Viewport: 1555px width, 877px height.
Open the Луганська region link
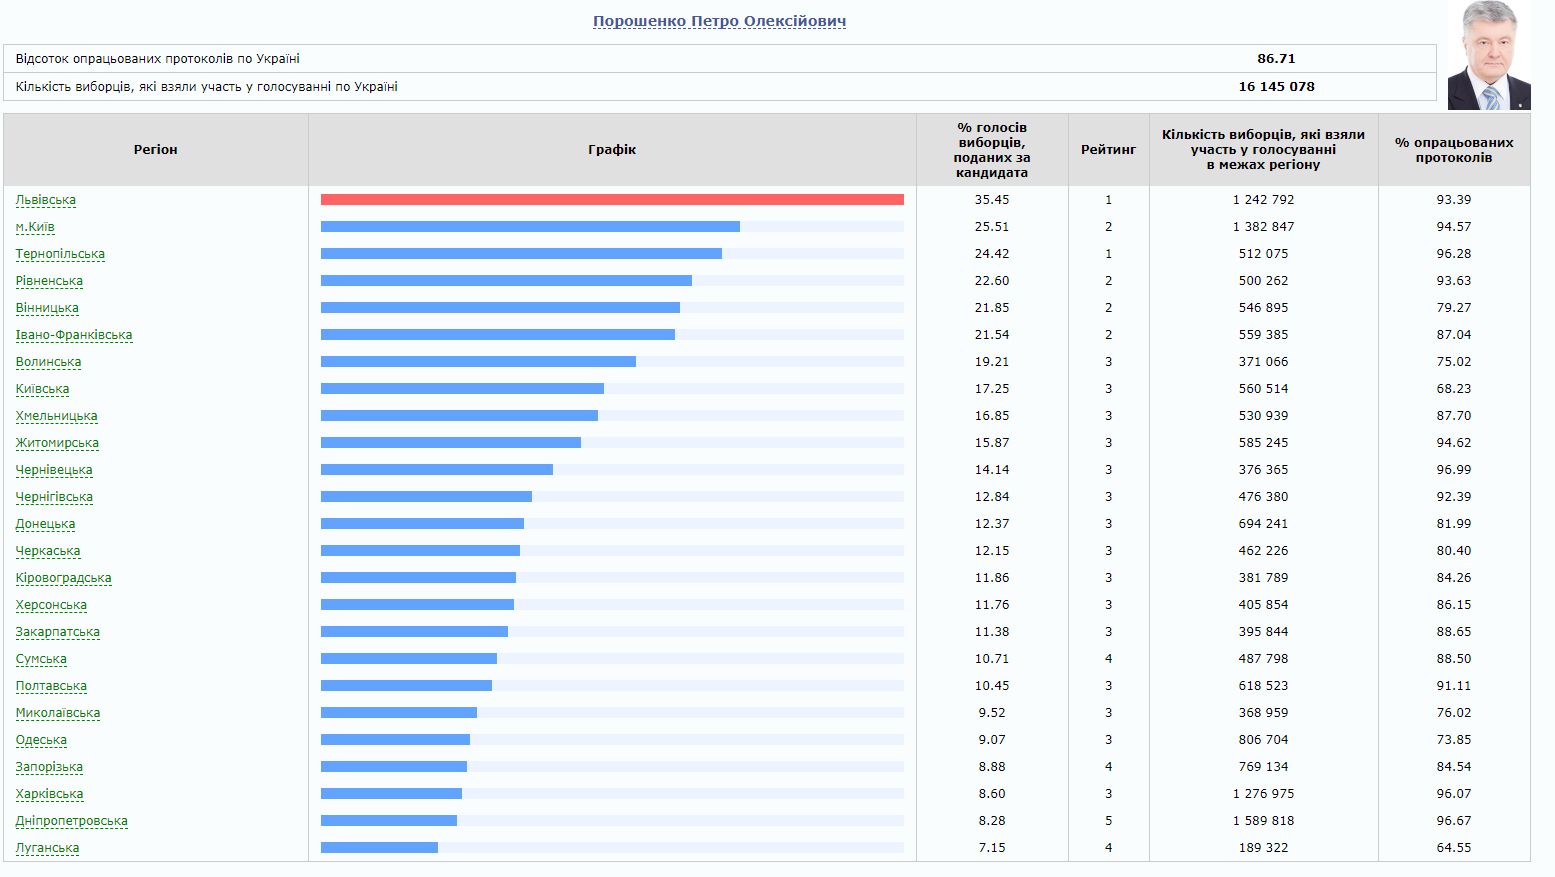(47, 848)
